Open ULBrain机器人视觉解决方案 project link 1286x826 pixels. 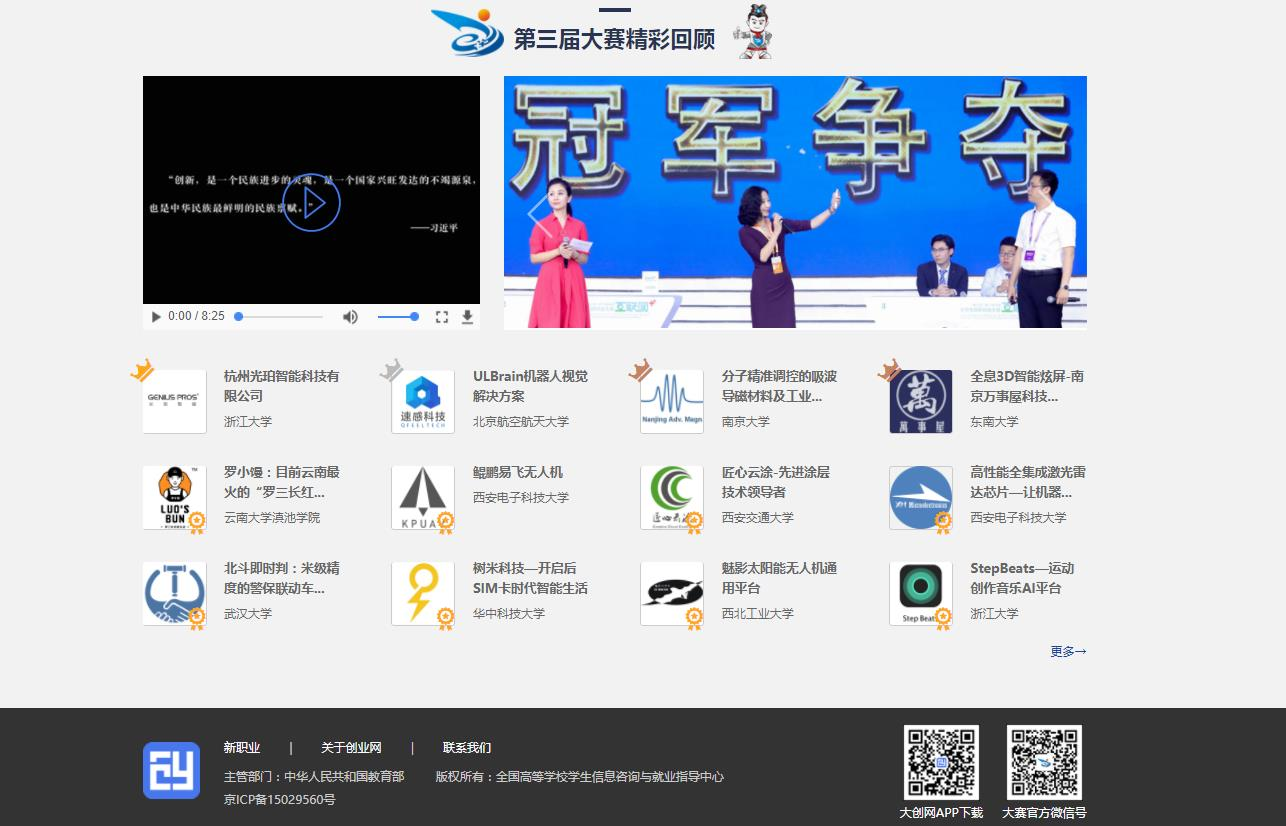(530, 386)
